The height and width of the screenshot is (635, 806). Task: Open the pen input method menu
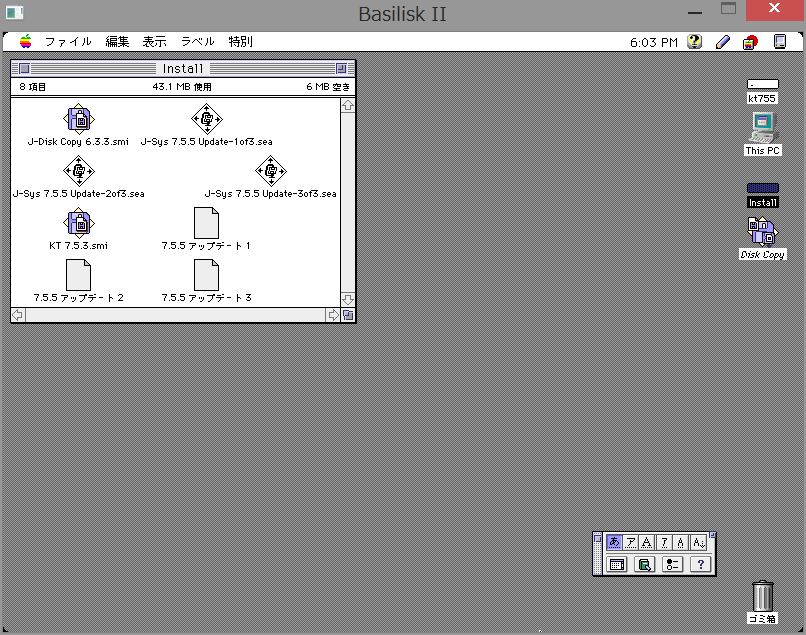click(722, 42)
